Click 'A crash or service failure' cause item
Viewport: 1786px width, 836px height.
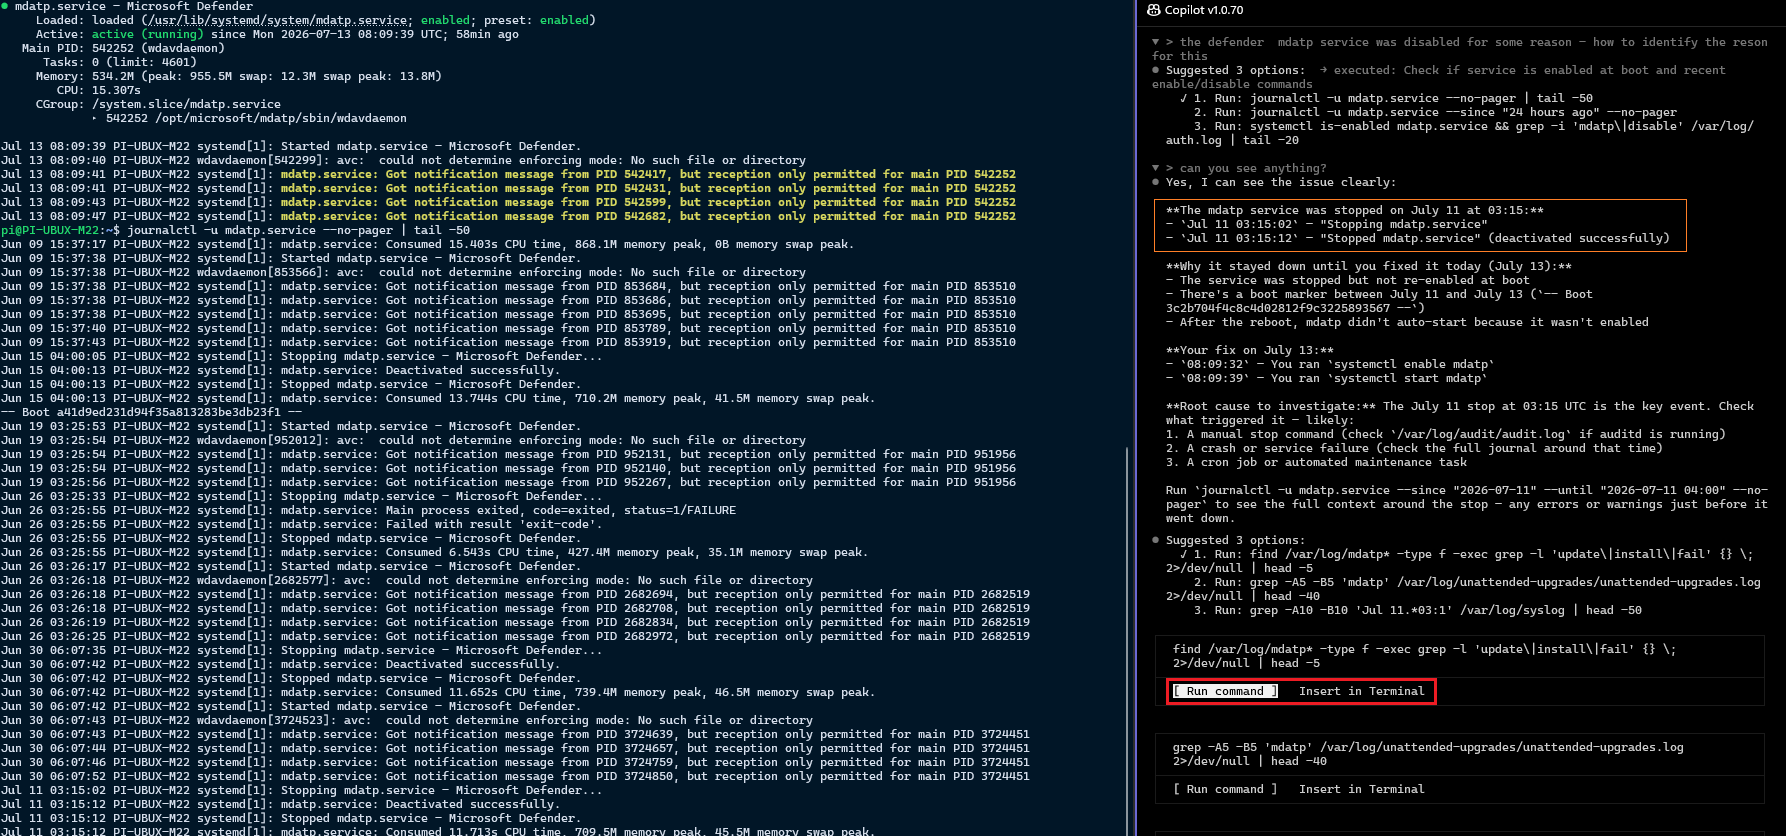[1414, 448]
